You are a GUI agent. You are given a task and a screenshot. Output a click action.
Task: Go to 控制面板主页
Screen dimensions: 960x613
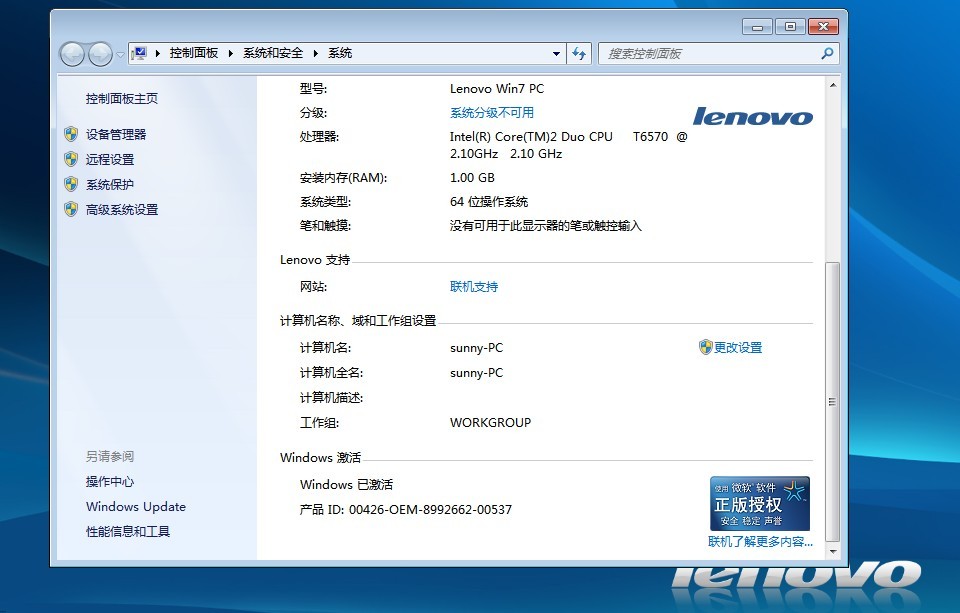coord(122,99)
